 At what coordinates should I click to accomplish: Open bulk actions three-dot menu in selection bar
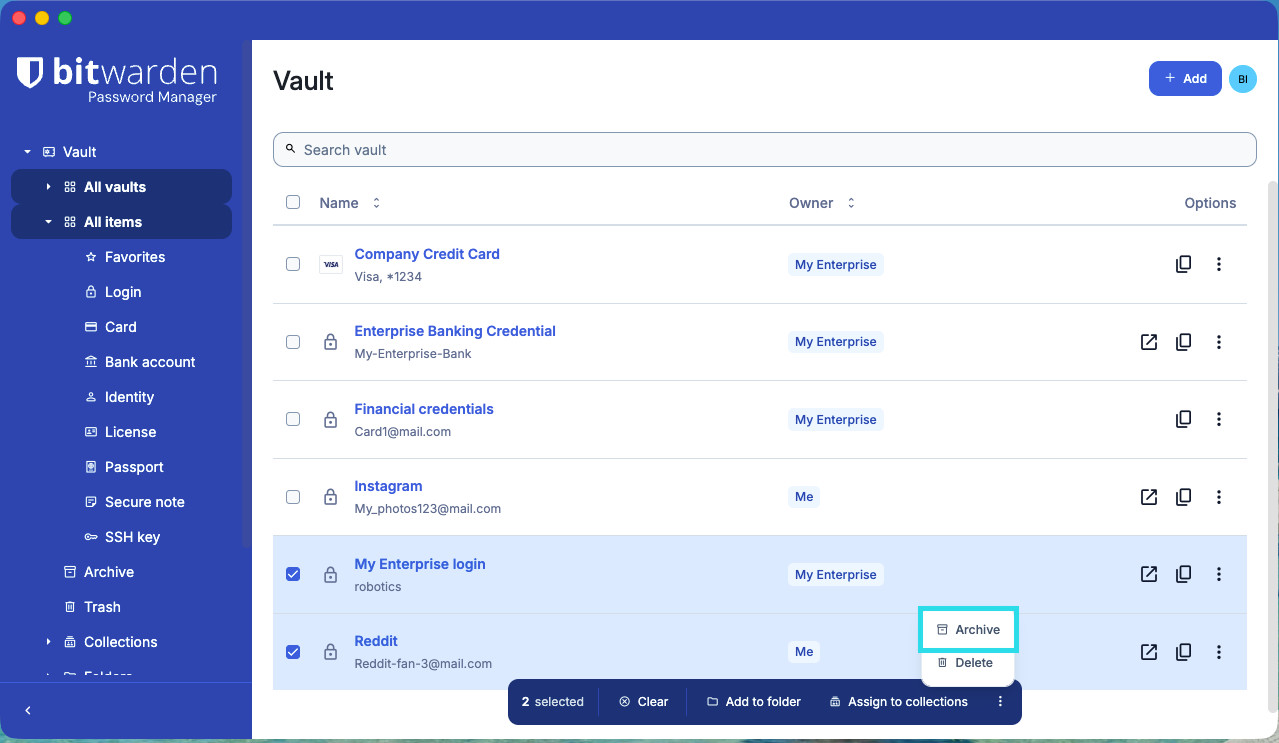[1000, 702]
